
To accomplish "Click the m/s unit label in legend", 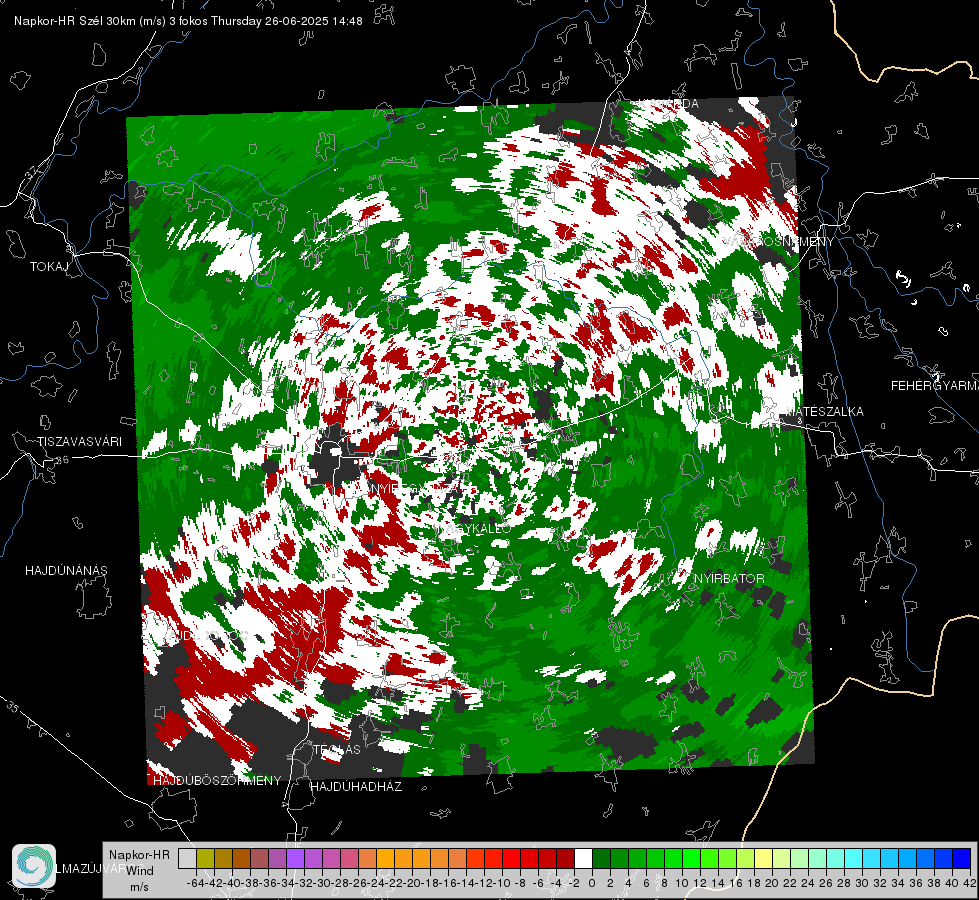I will [x=139, y=887].
